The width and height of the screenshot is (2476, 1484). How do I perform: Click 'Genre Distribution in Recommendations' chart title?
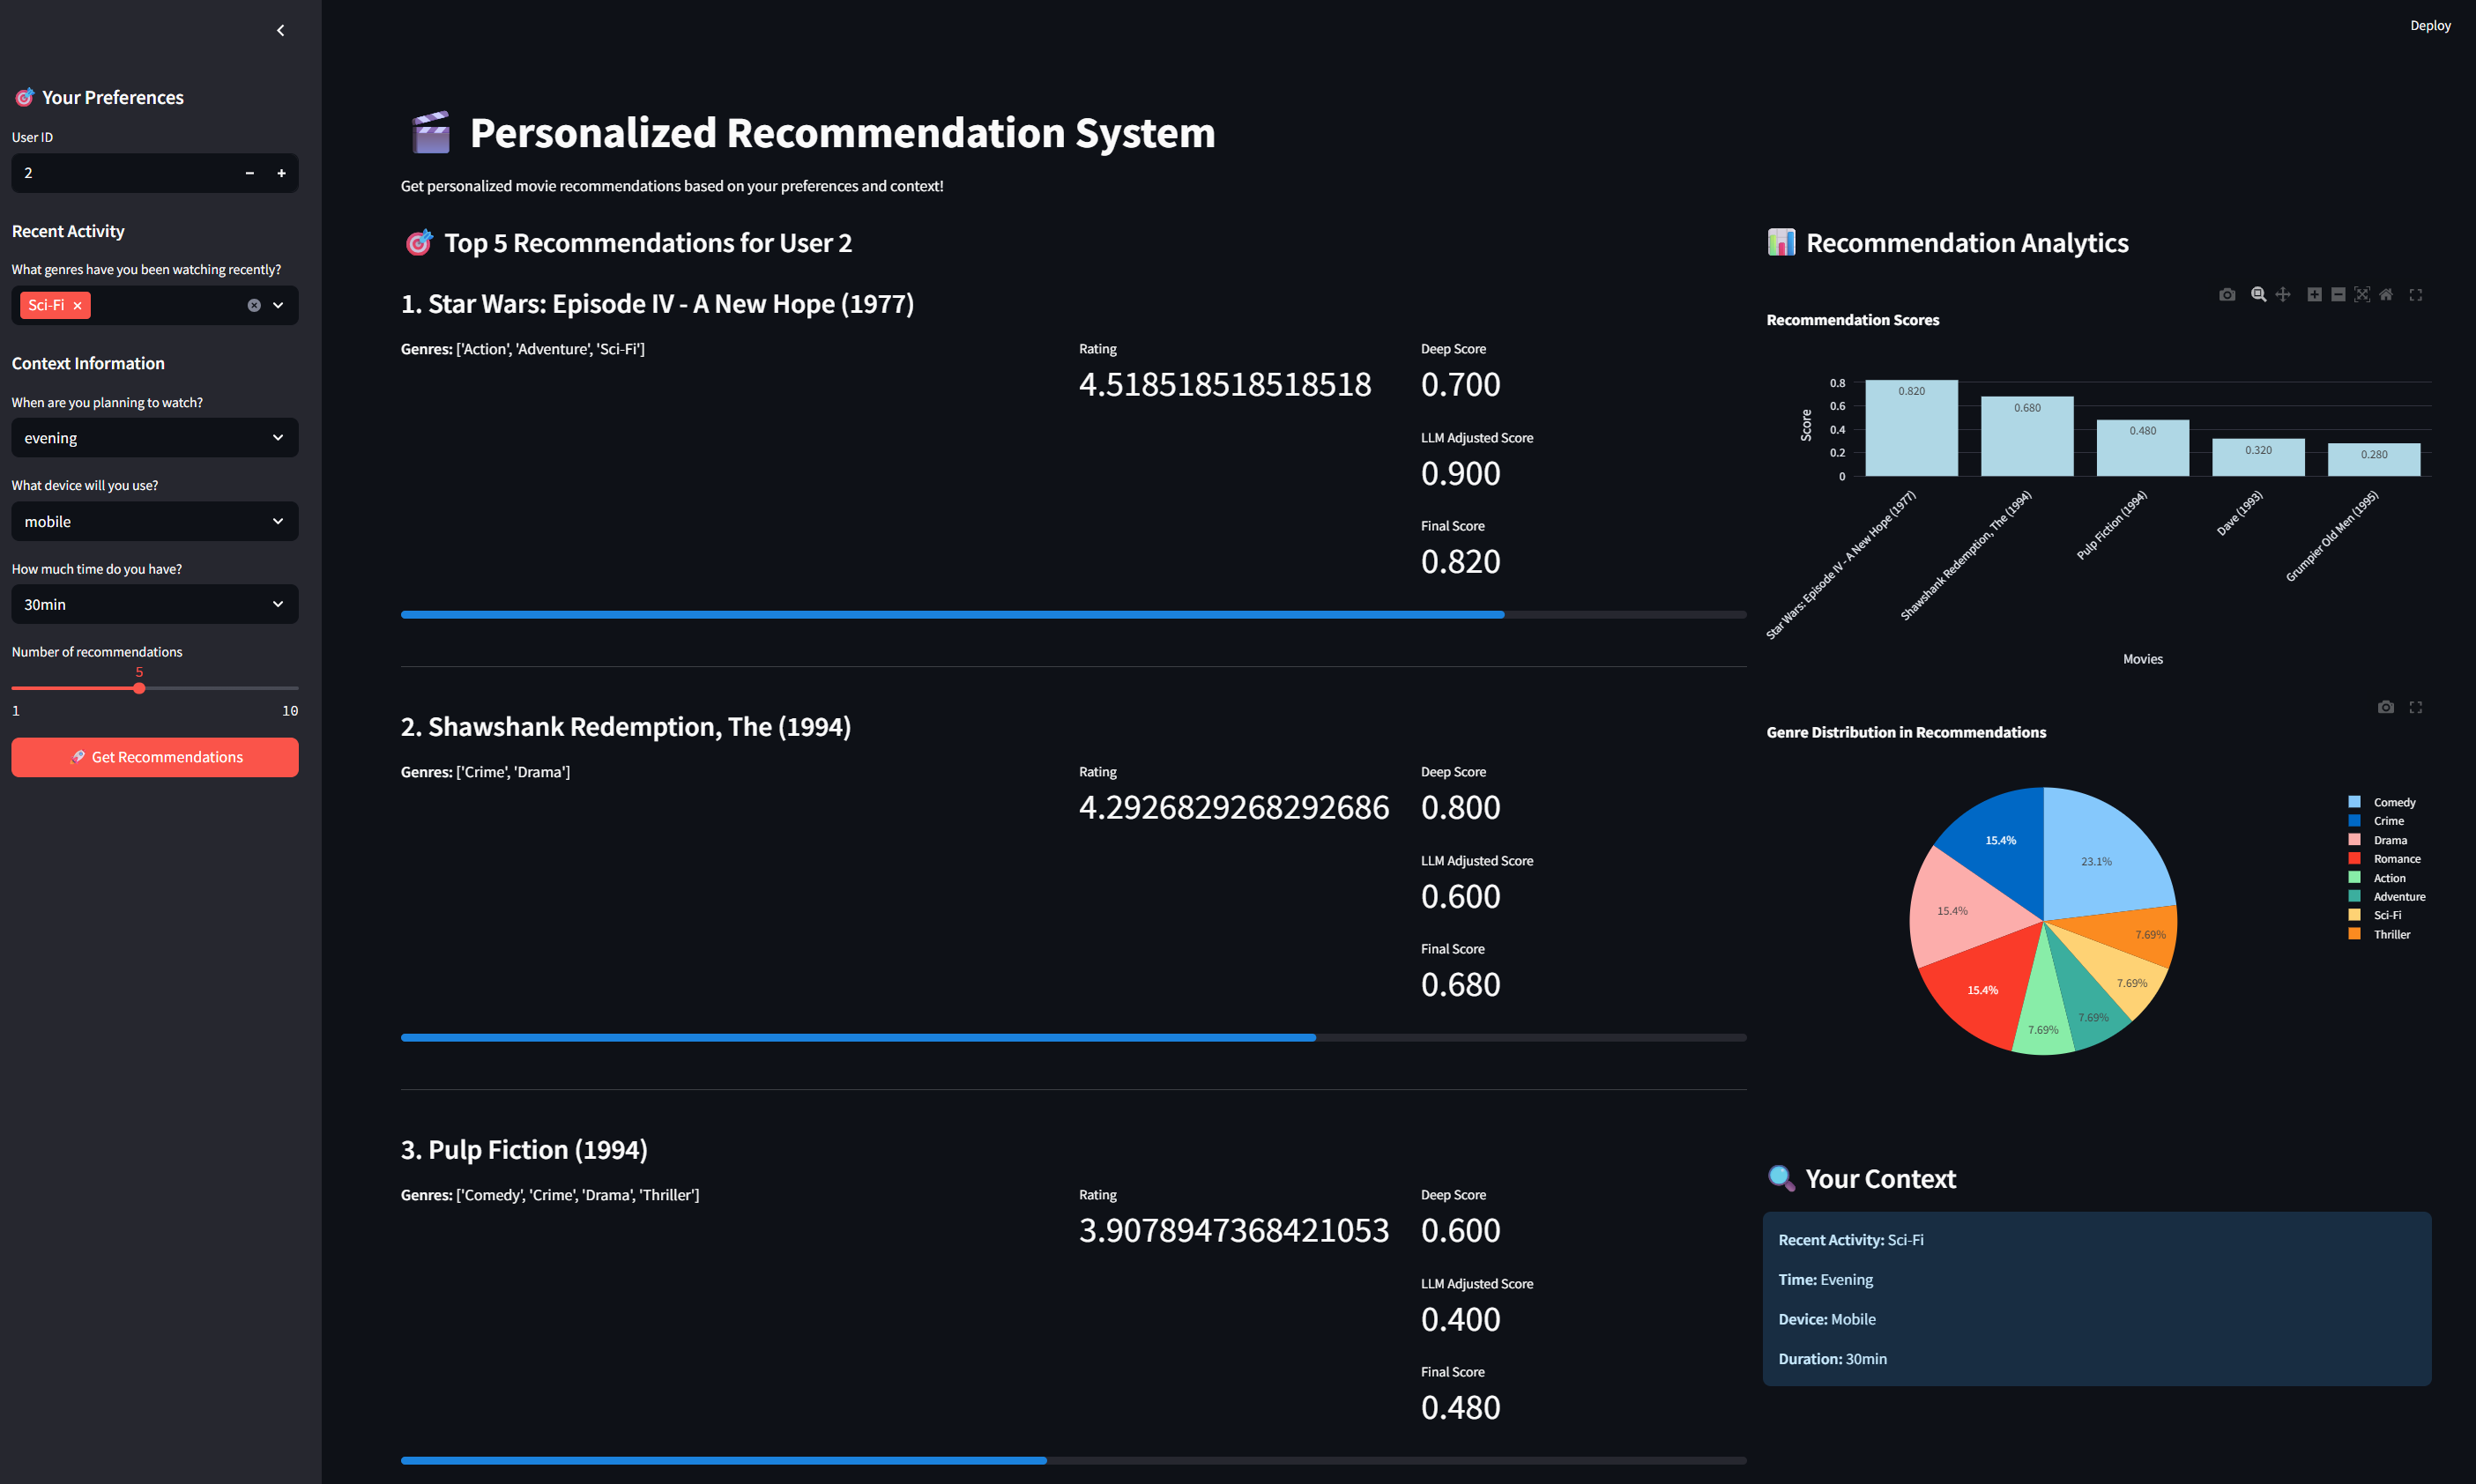pos(1906,733)
